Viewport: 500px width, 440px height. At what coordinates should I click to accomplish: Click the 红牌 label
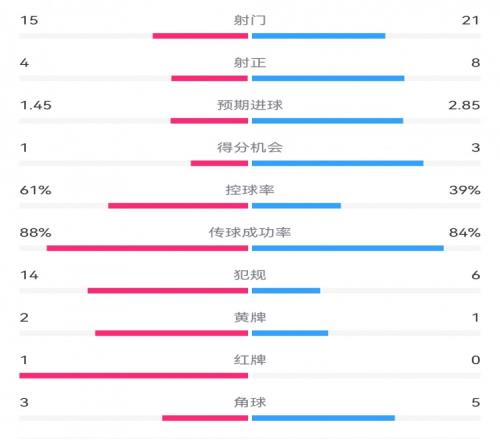(x=250, y=360)
